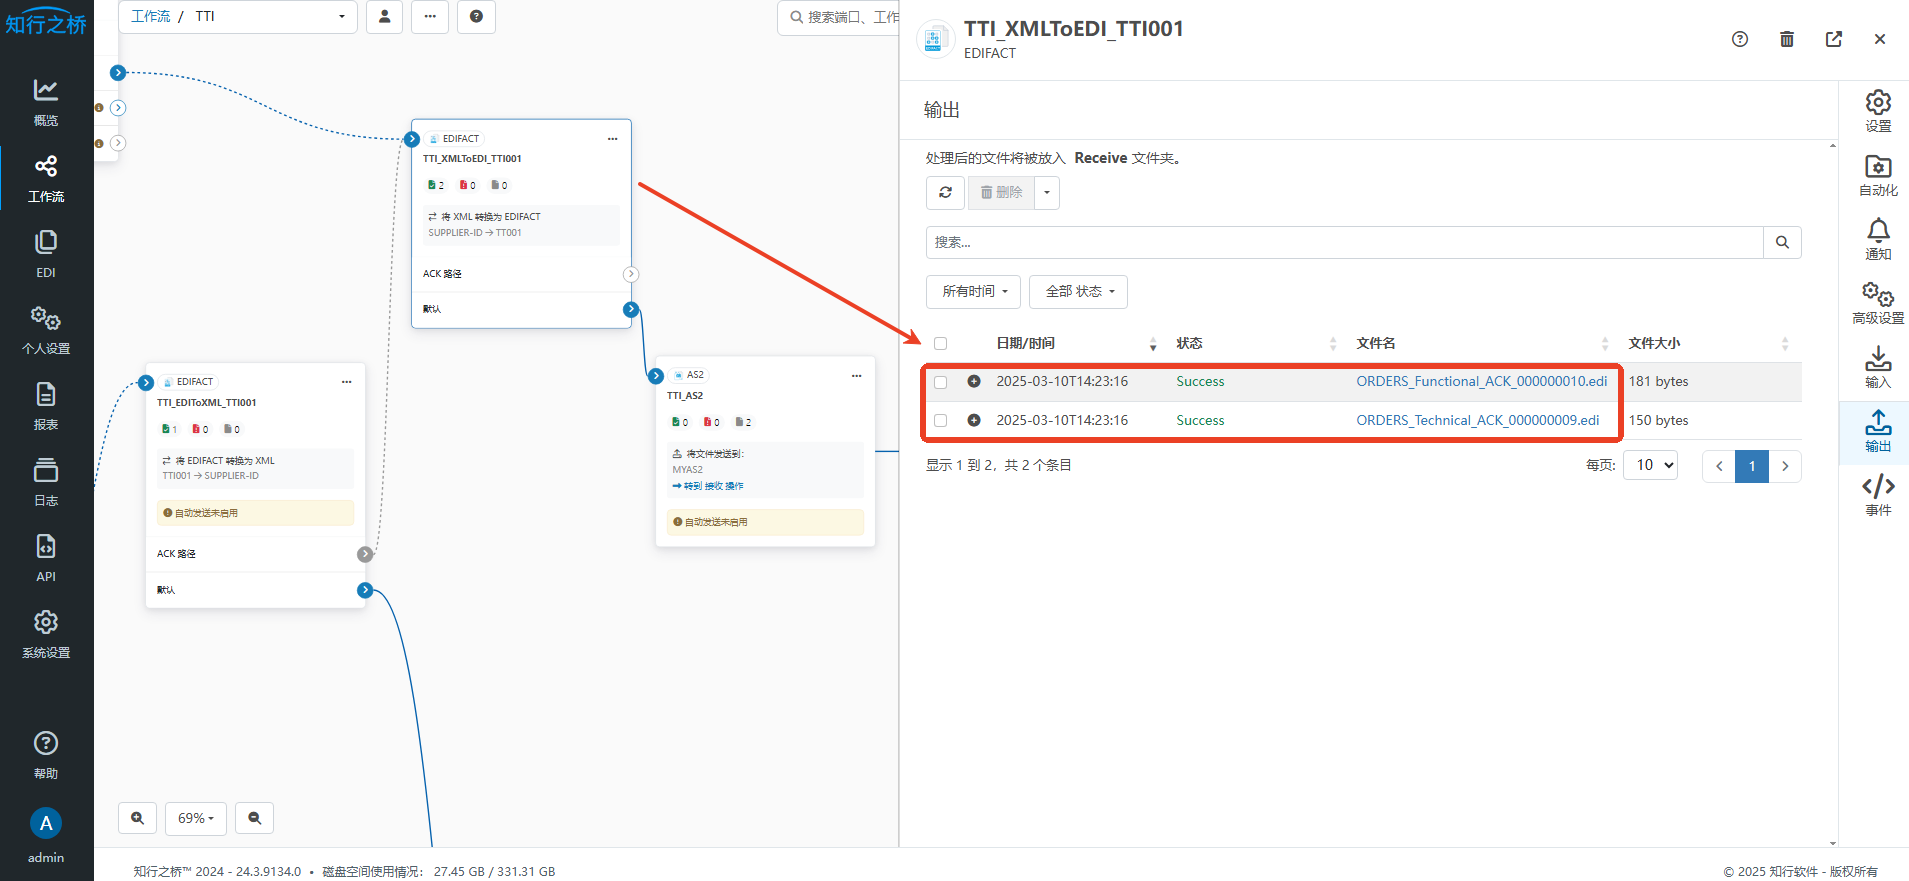The image size is (1909, 881).
Task: Check the ORDERS_Functional_ACK file row checkbox
Action: [x=940, y=382]
